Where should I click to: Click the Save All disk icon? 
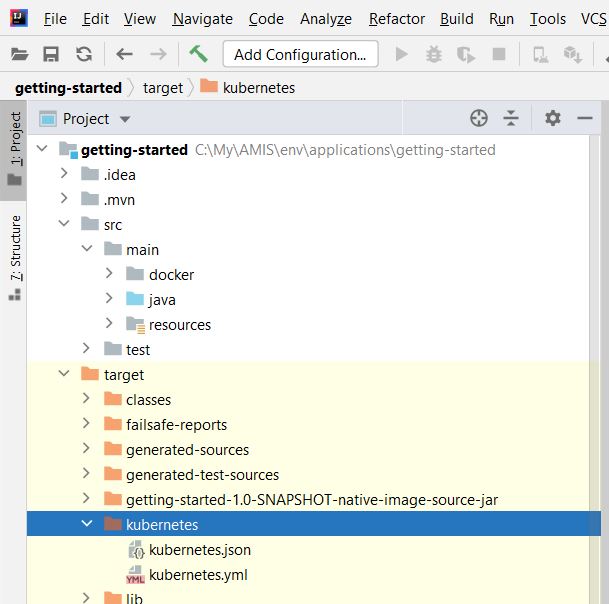pyautogui.click(x=51, y=55)
